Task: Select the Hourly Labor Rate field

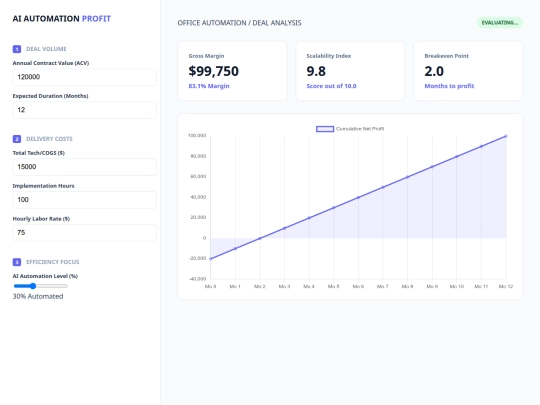Action: coord(84,233)
